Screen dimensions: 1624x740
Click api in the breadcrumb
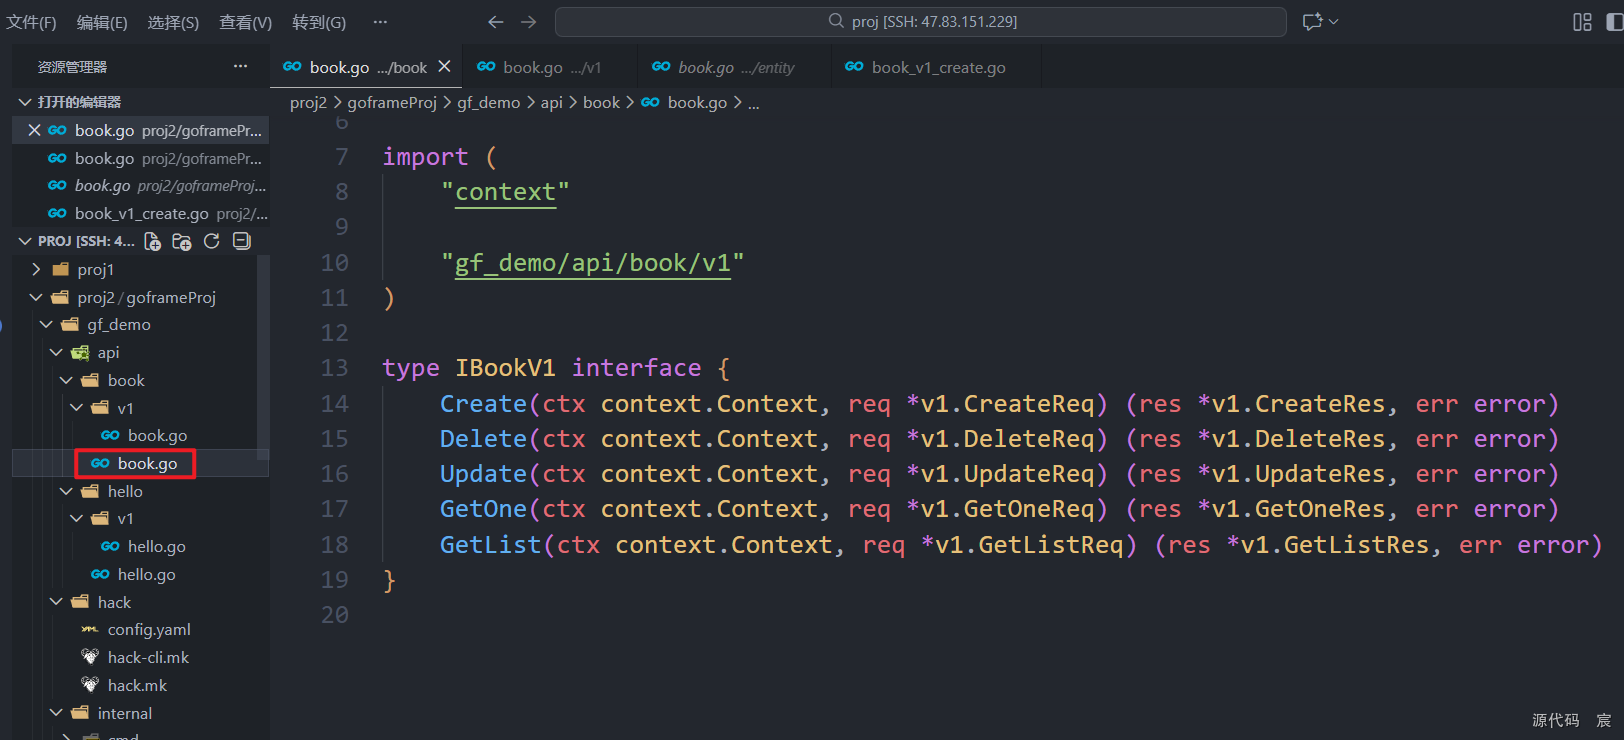[x=552, y=103]
